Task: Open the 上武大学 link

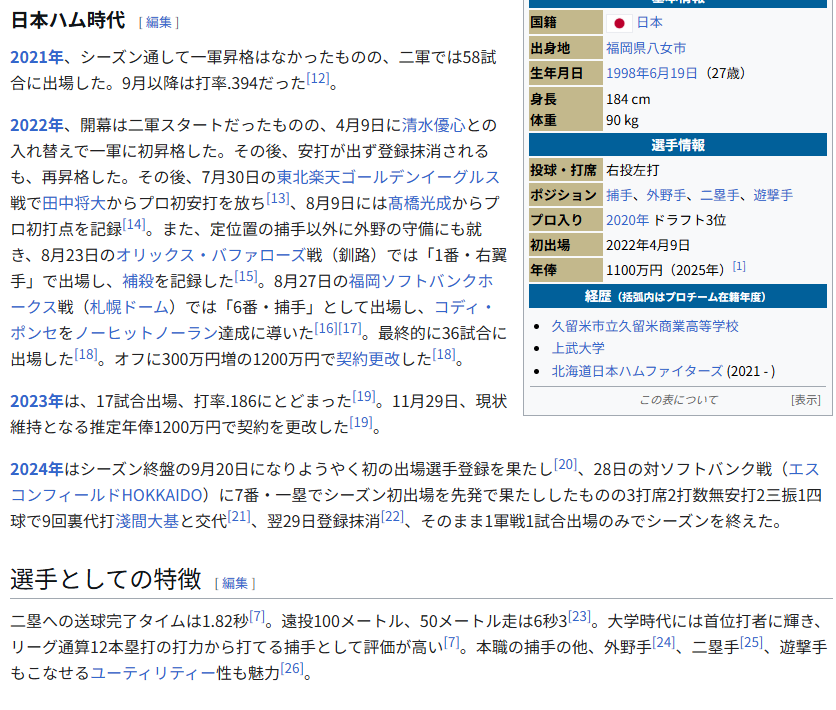Action: 578,348
